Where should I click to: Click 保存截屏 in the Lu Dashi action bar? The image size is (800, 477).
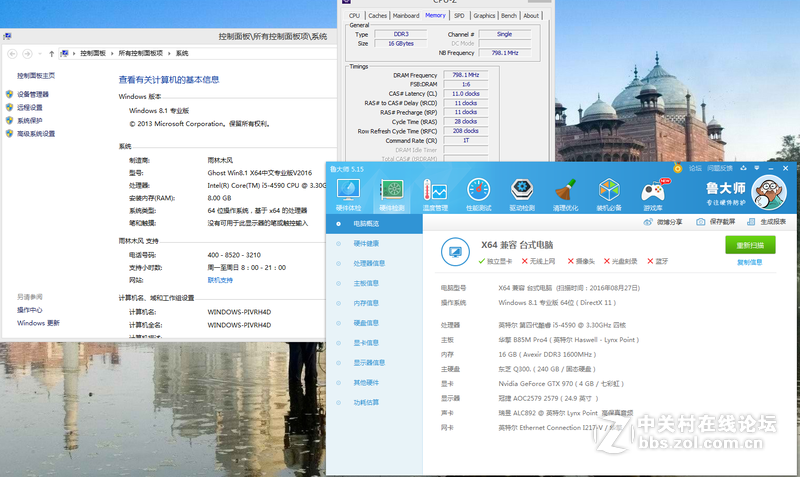[716, 222]
